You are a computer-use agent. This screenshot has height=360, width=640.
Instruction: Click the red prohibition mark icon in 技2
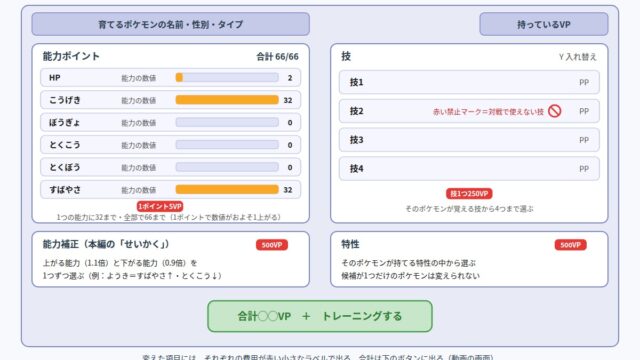point(554,111)
